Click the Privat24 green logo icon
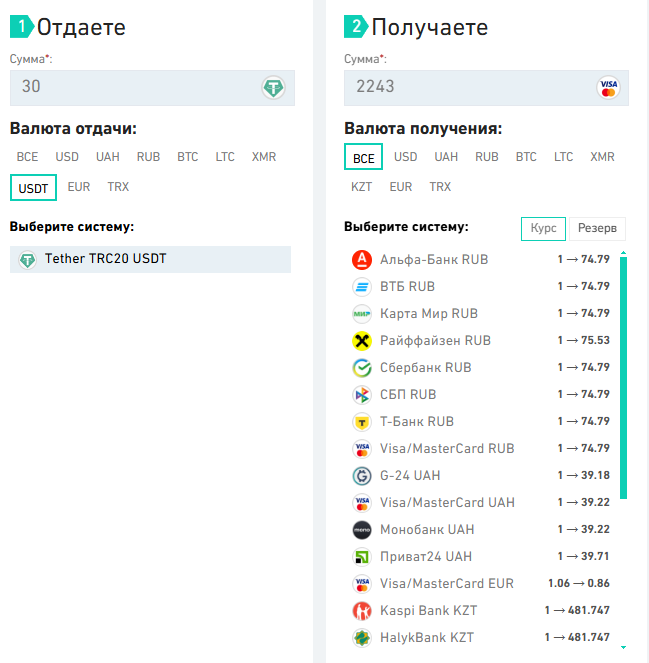This screenshot has width=649, height=663. pyautogui.click(x=362, y=557)
